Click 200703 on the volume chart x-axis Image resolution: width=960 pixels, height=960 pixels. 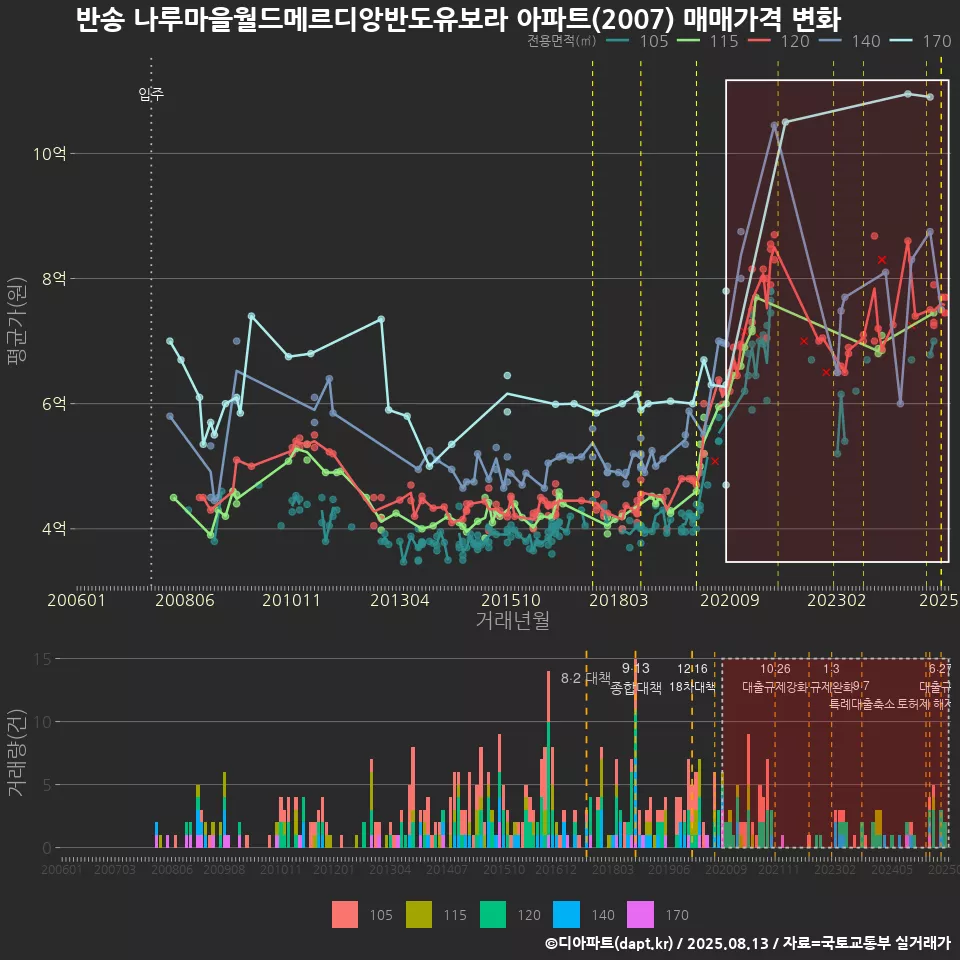pyautogui.click(x=114, y=869)
